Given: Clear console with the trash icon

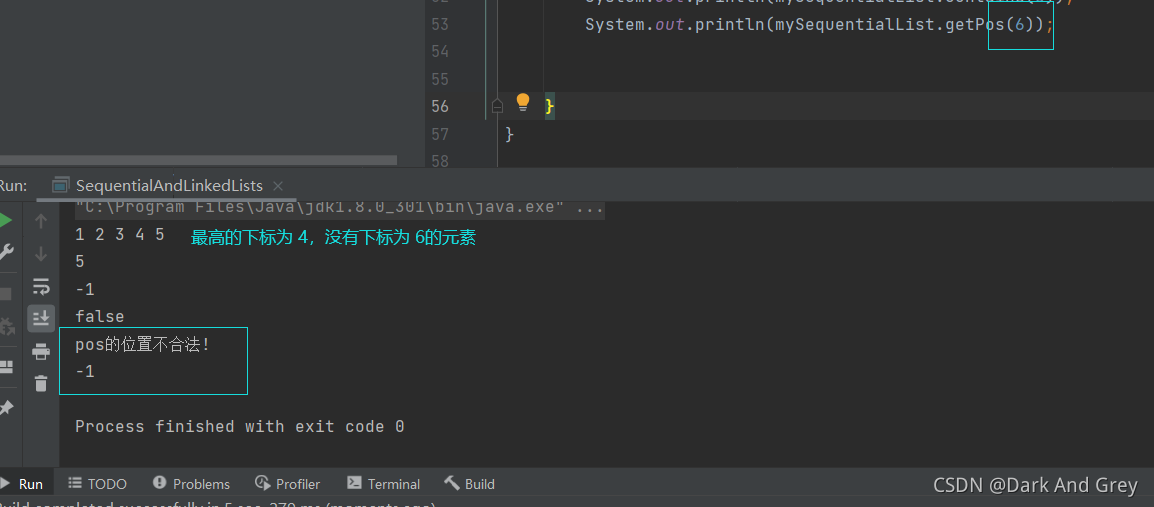Looking at the screenshot, I should click(x=41, y=383).
